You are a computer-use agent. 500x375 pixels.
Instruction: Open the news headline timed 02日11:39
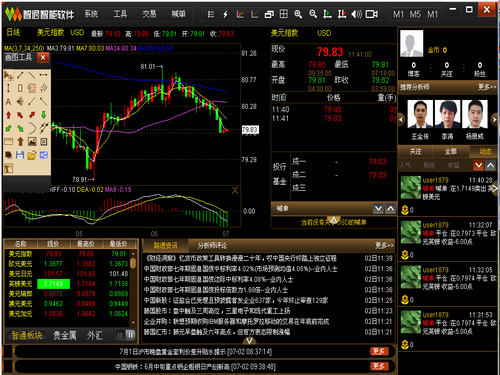tap(268, 258)
